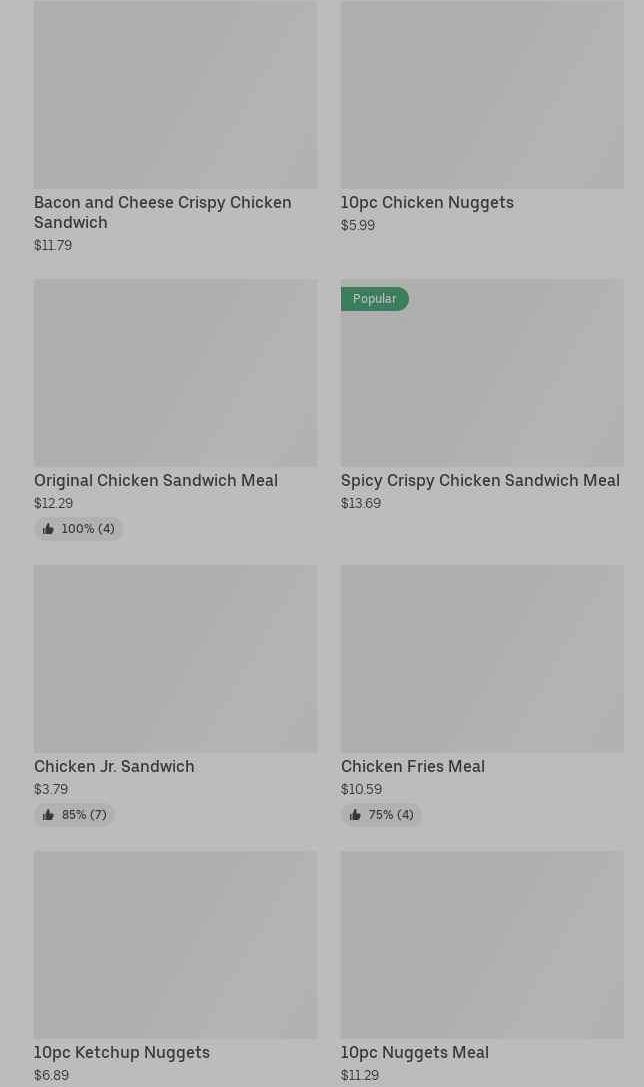644x1087 pixels.
Task: Click the Spicy Crispy Chicken Sandwich Meal title
Action: click(480, 480)
